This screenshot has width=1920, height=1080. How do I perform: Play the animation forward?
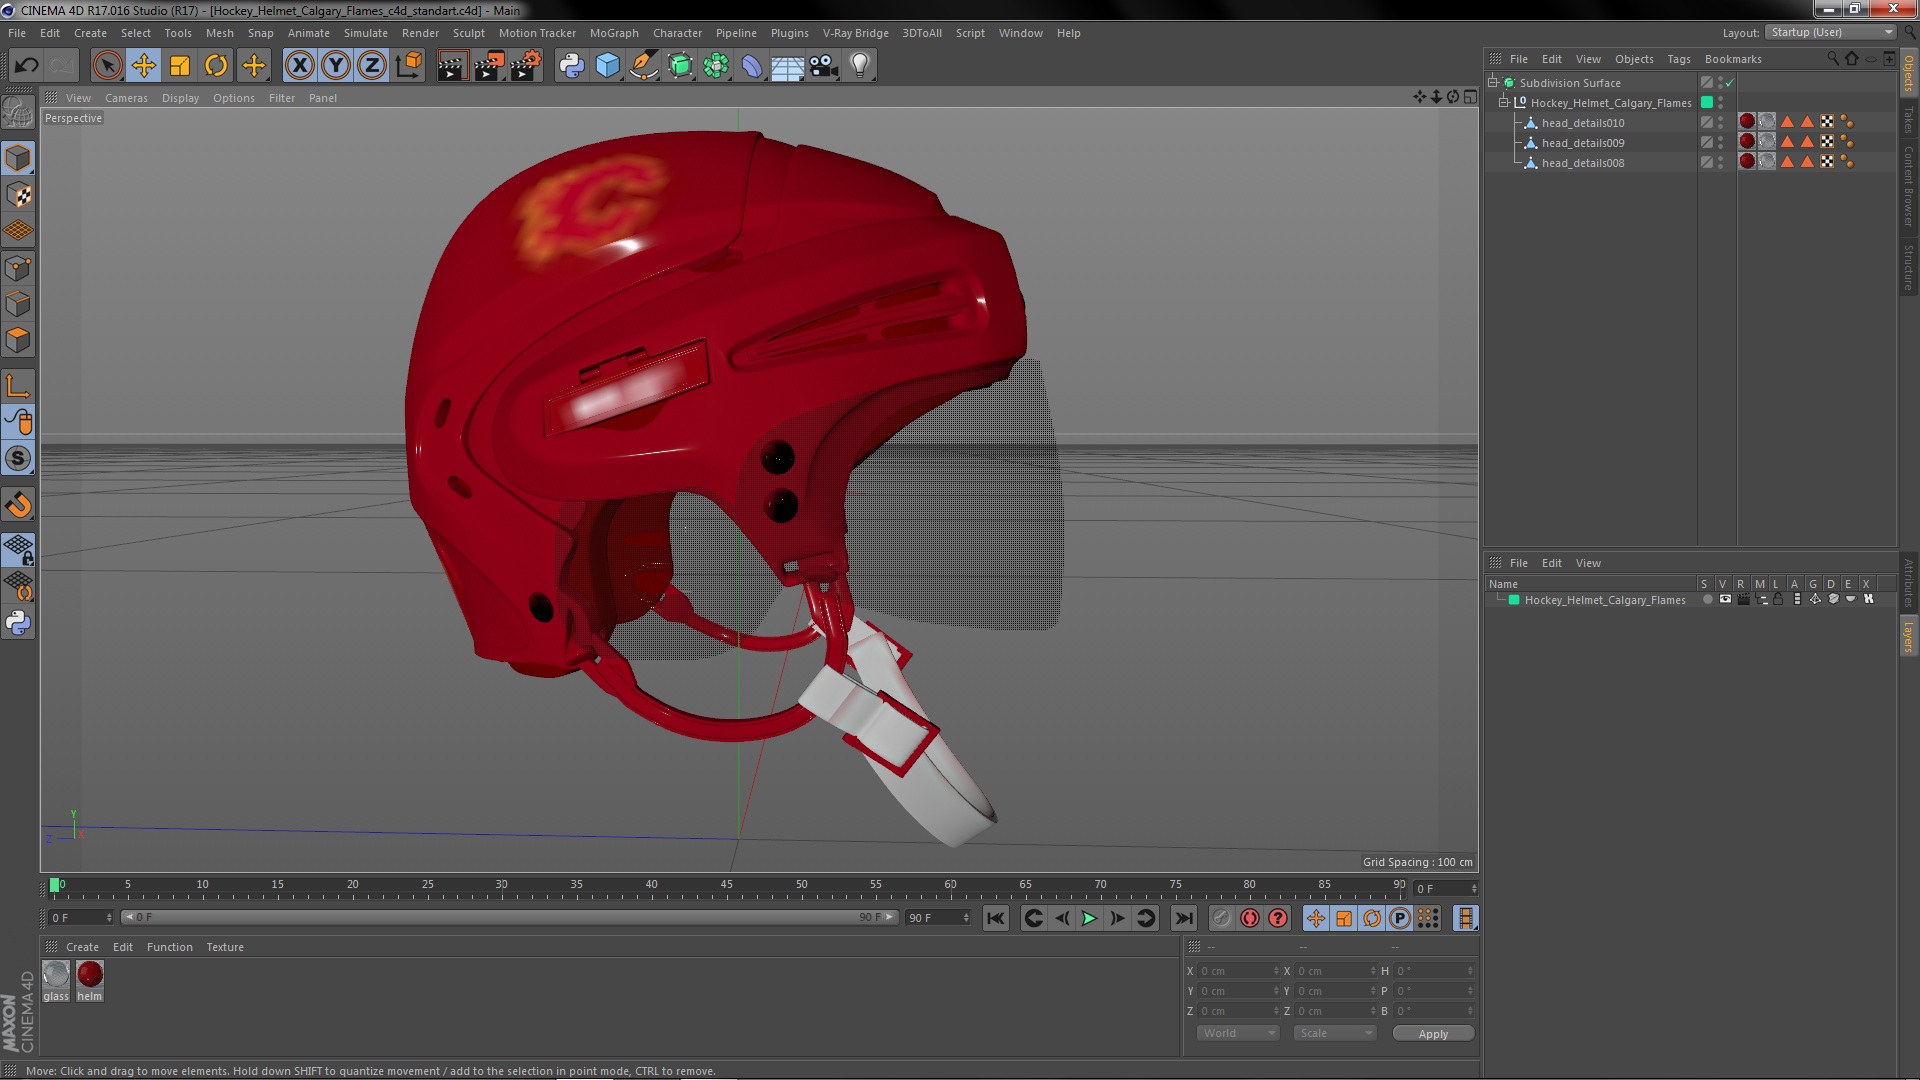(1089, 918)
